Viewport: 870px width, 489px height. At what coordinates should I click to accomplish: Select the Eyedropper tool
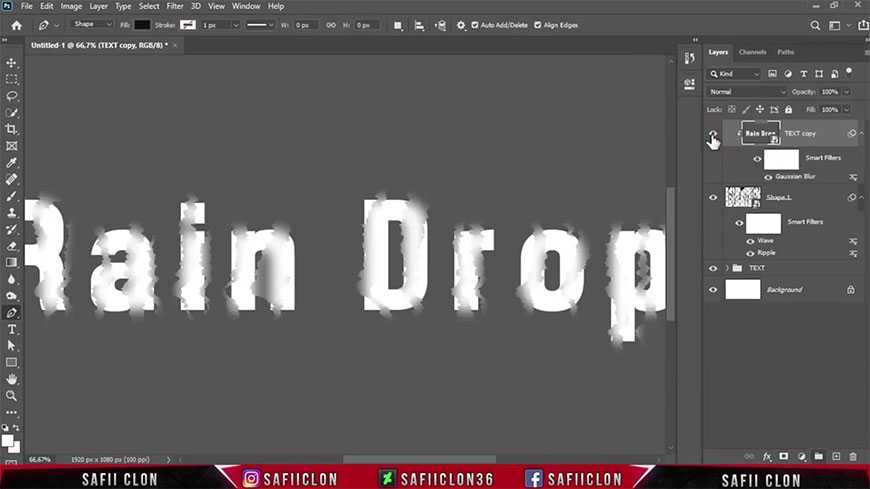click(12, 162)
